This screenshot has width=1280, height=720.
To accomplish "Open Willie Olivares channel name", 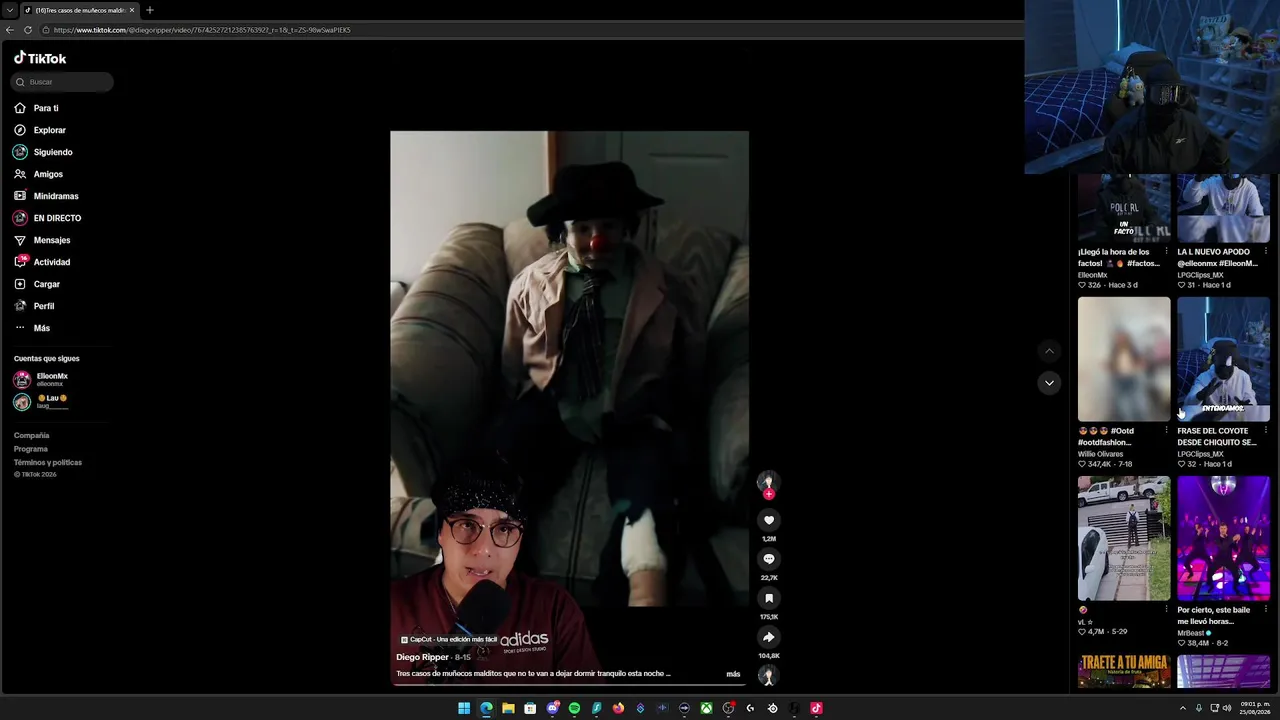I will tap(1100, 454).
